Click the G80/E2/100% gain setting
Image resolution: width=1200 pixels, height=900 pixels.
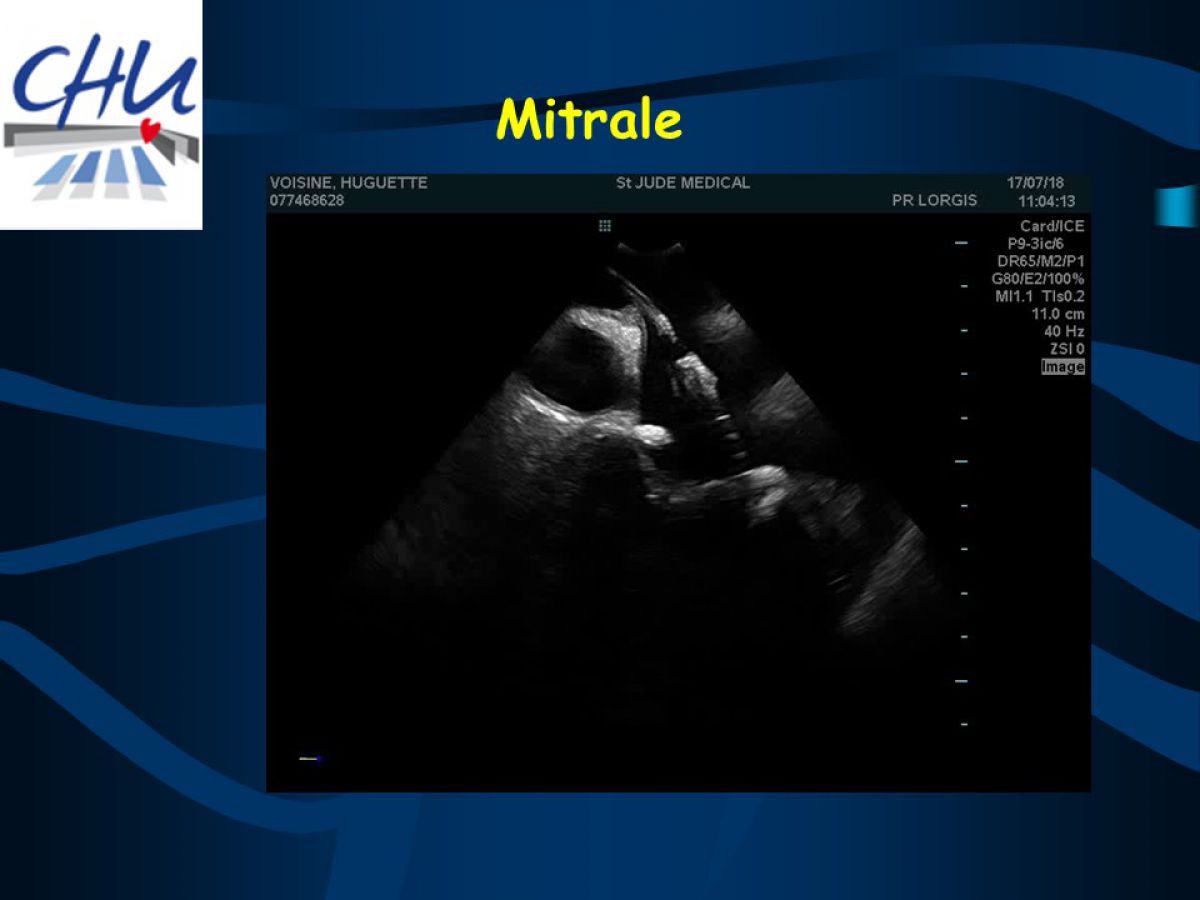(x=1038, y=279)
